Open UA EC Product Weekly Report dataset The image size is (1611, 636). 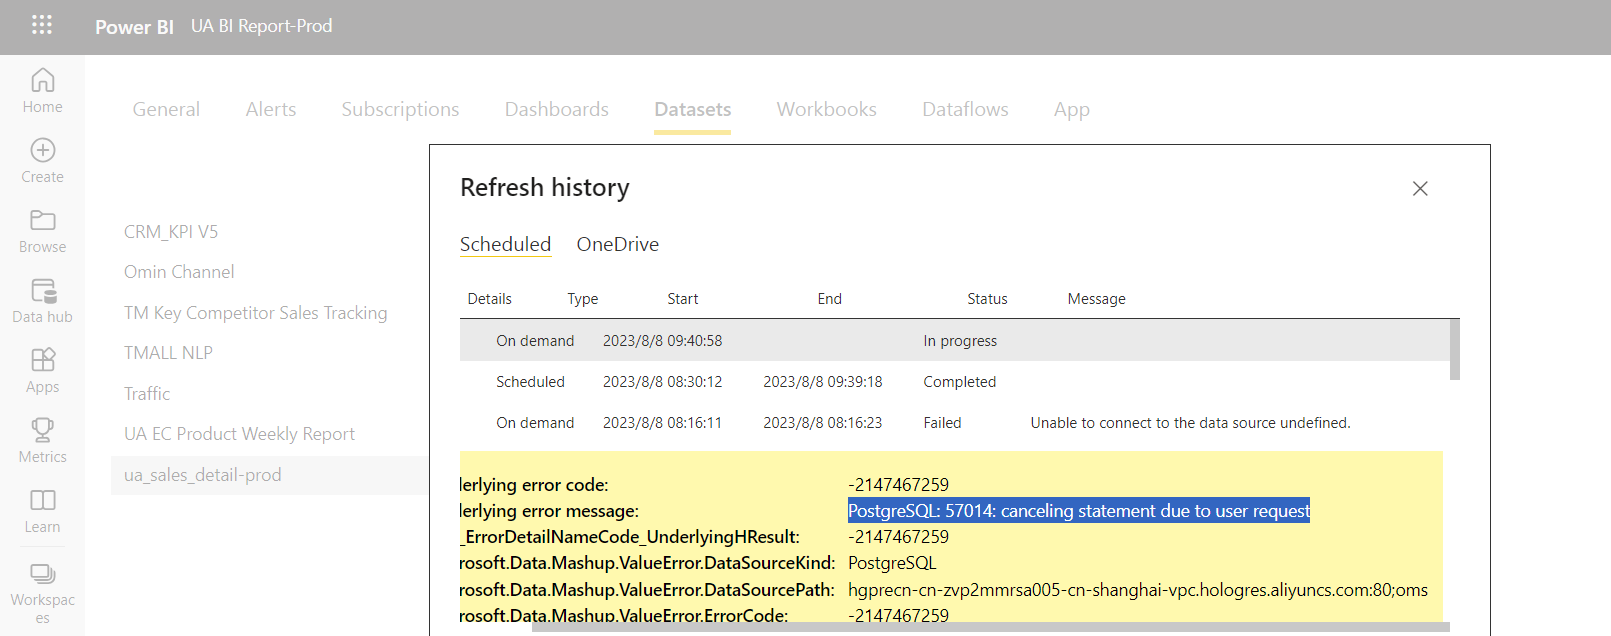239,434
